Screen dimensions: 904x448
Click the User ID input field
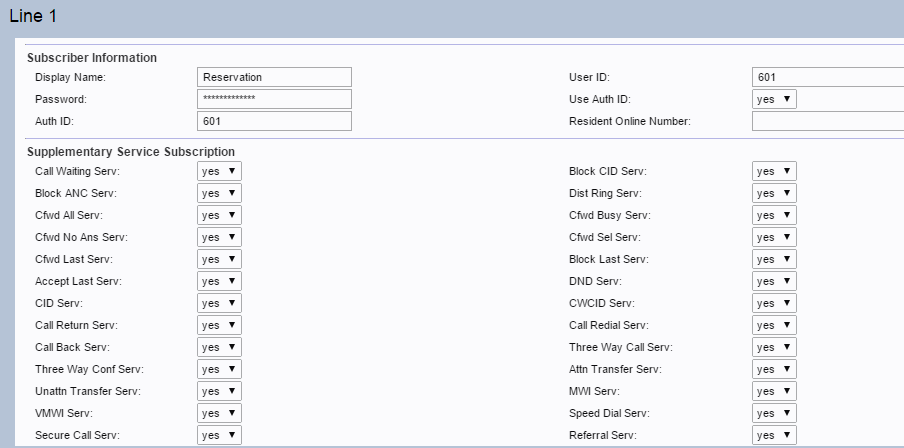[828, 77]
